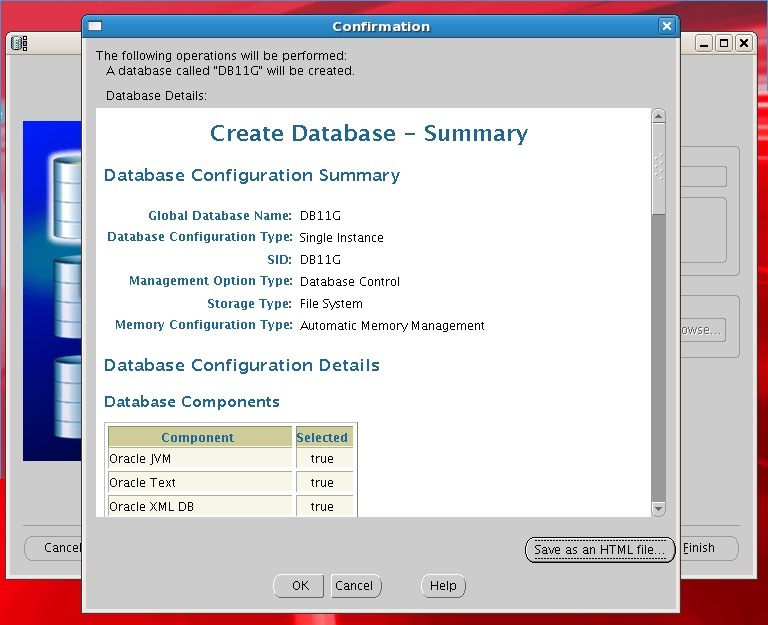Image resolution: width=768 pixels, height=625 pixels.
Task: Click the 'Selected' column header
Action: coord(324,437)
